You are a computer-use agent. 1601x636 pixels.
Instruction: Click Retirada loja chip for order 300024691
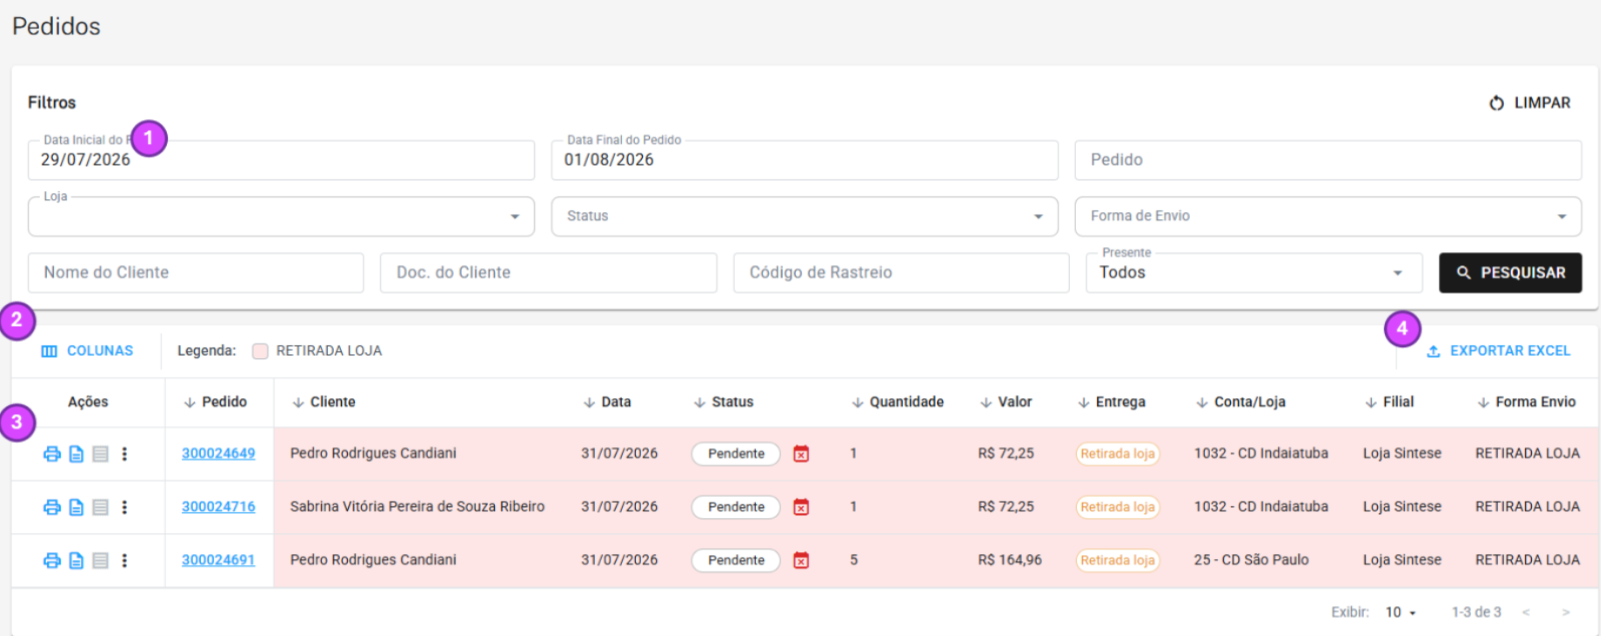tap(1118, 561)
